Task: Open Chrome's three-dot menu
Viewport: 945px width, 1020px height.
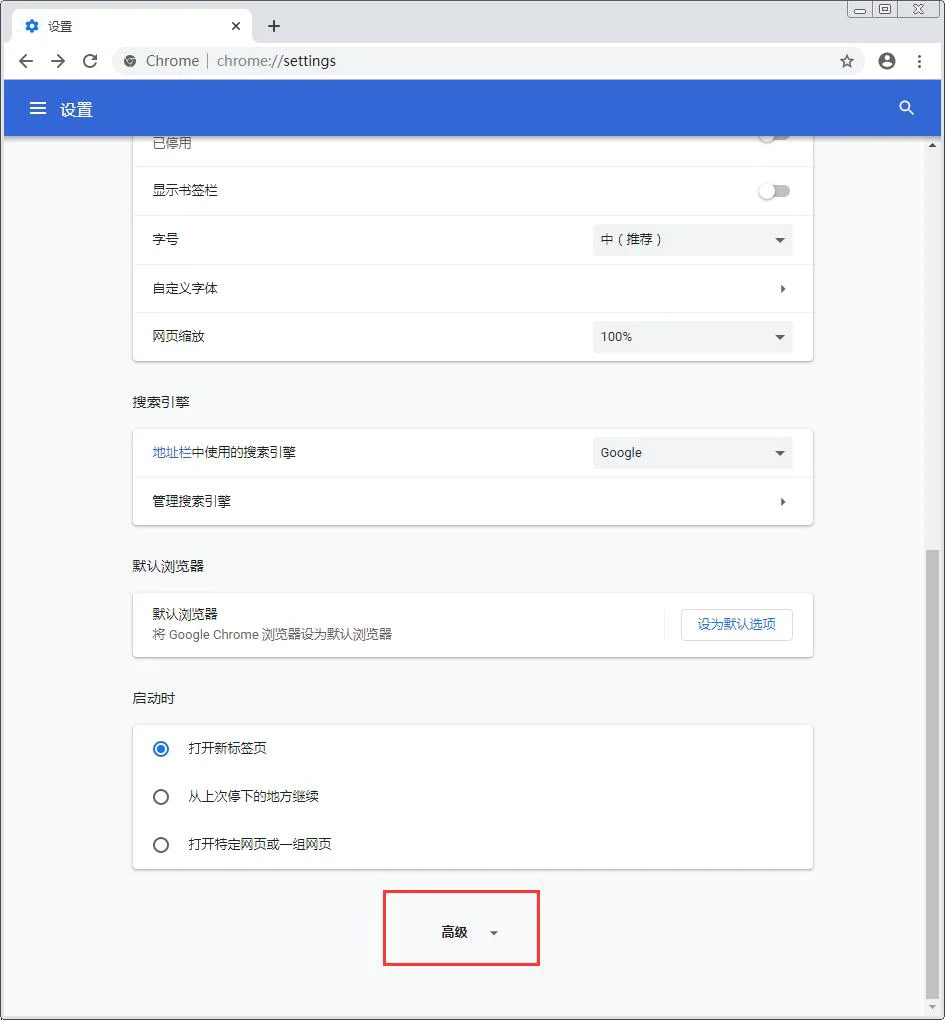Action: tap(919, 61)
